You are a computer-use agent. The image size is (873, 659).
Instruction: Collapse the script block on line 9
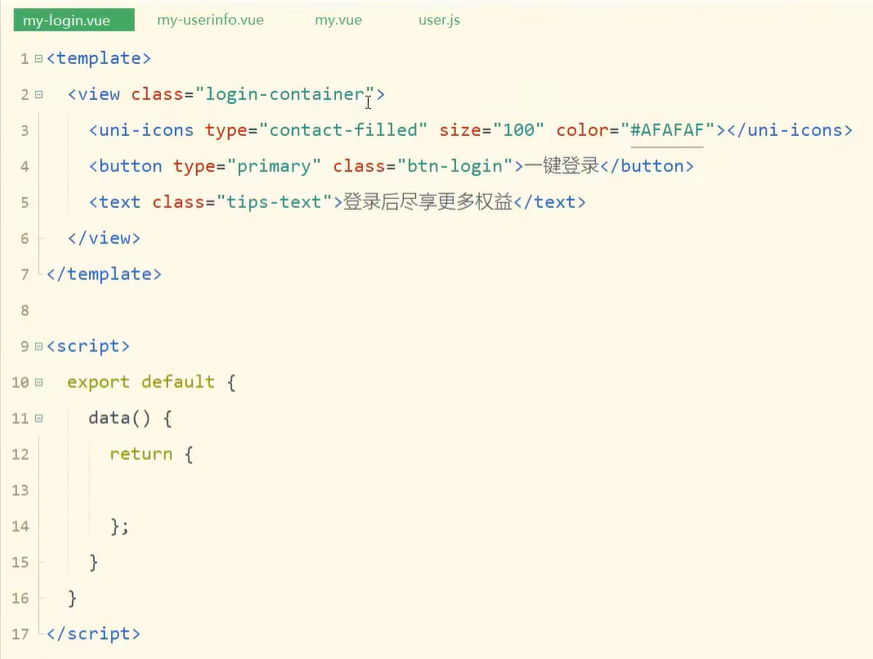coord(38,346)
